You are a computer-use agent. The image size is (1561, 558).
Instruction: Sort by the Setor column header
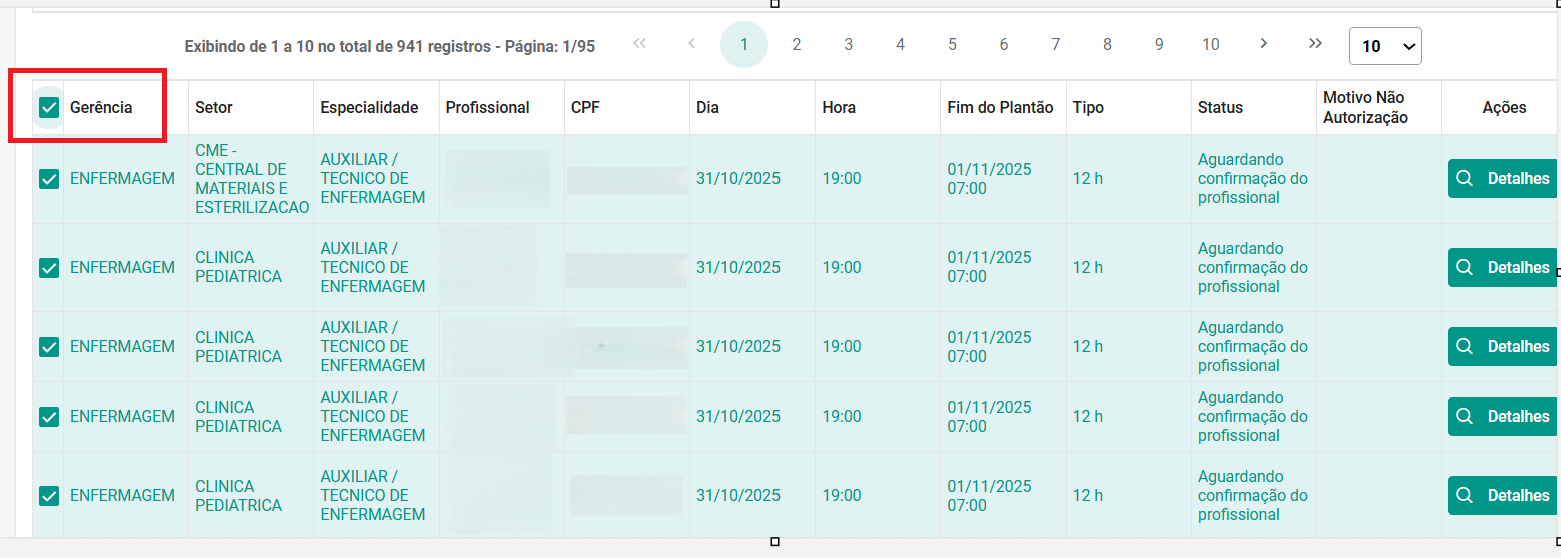point(214,108)
